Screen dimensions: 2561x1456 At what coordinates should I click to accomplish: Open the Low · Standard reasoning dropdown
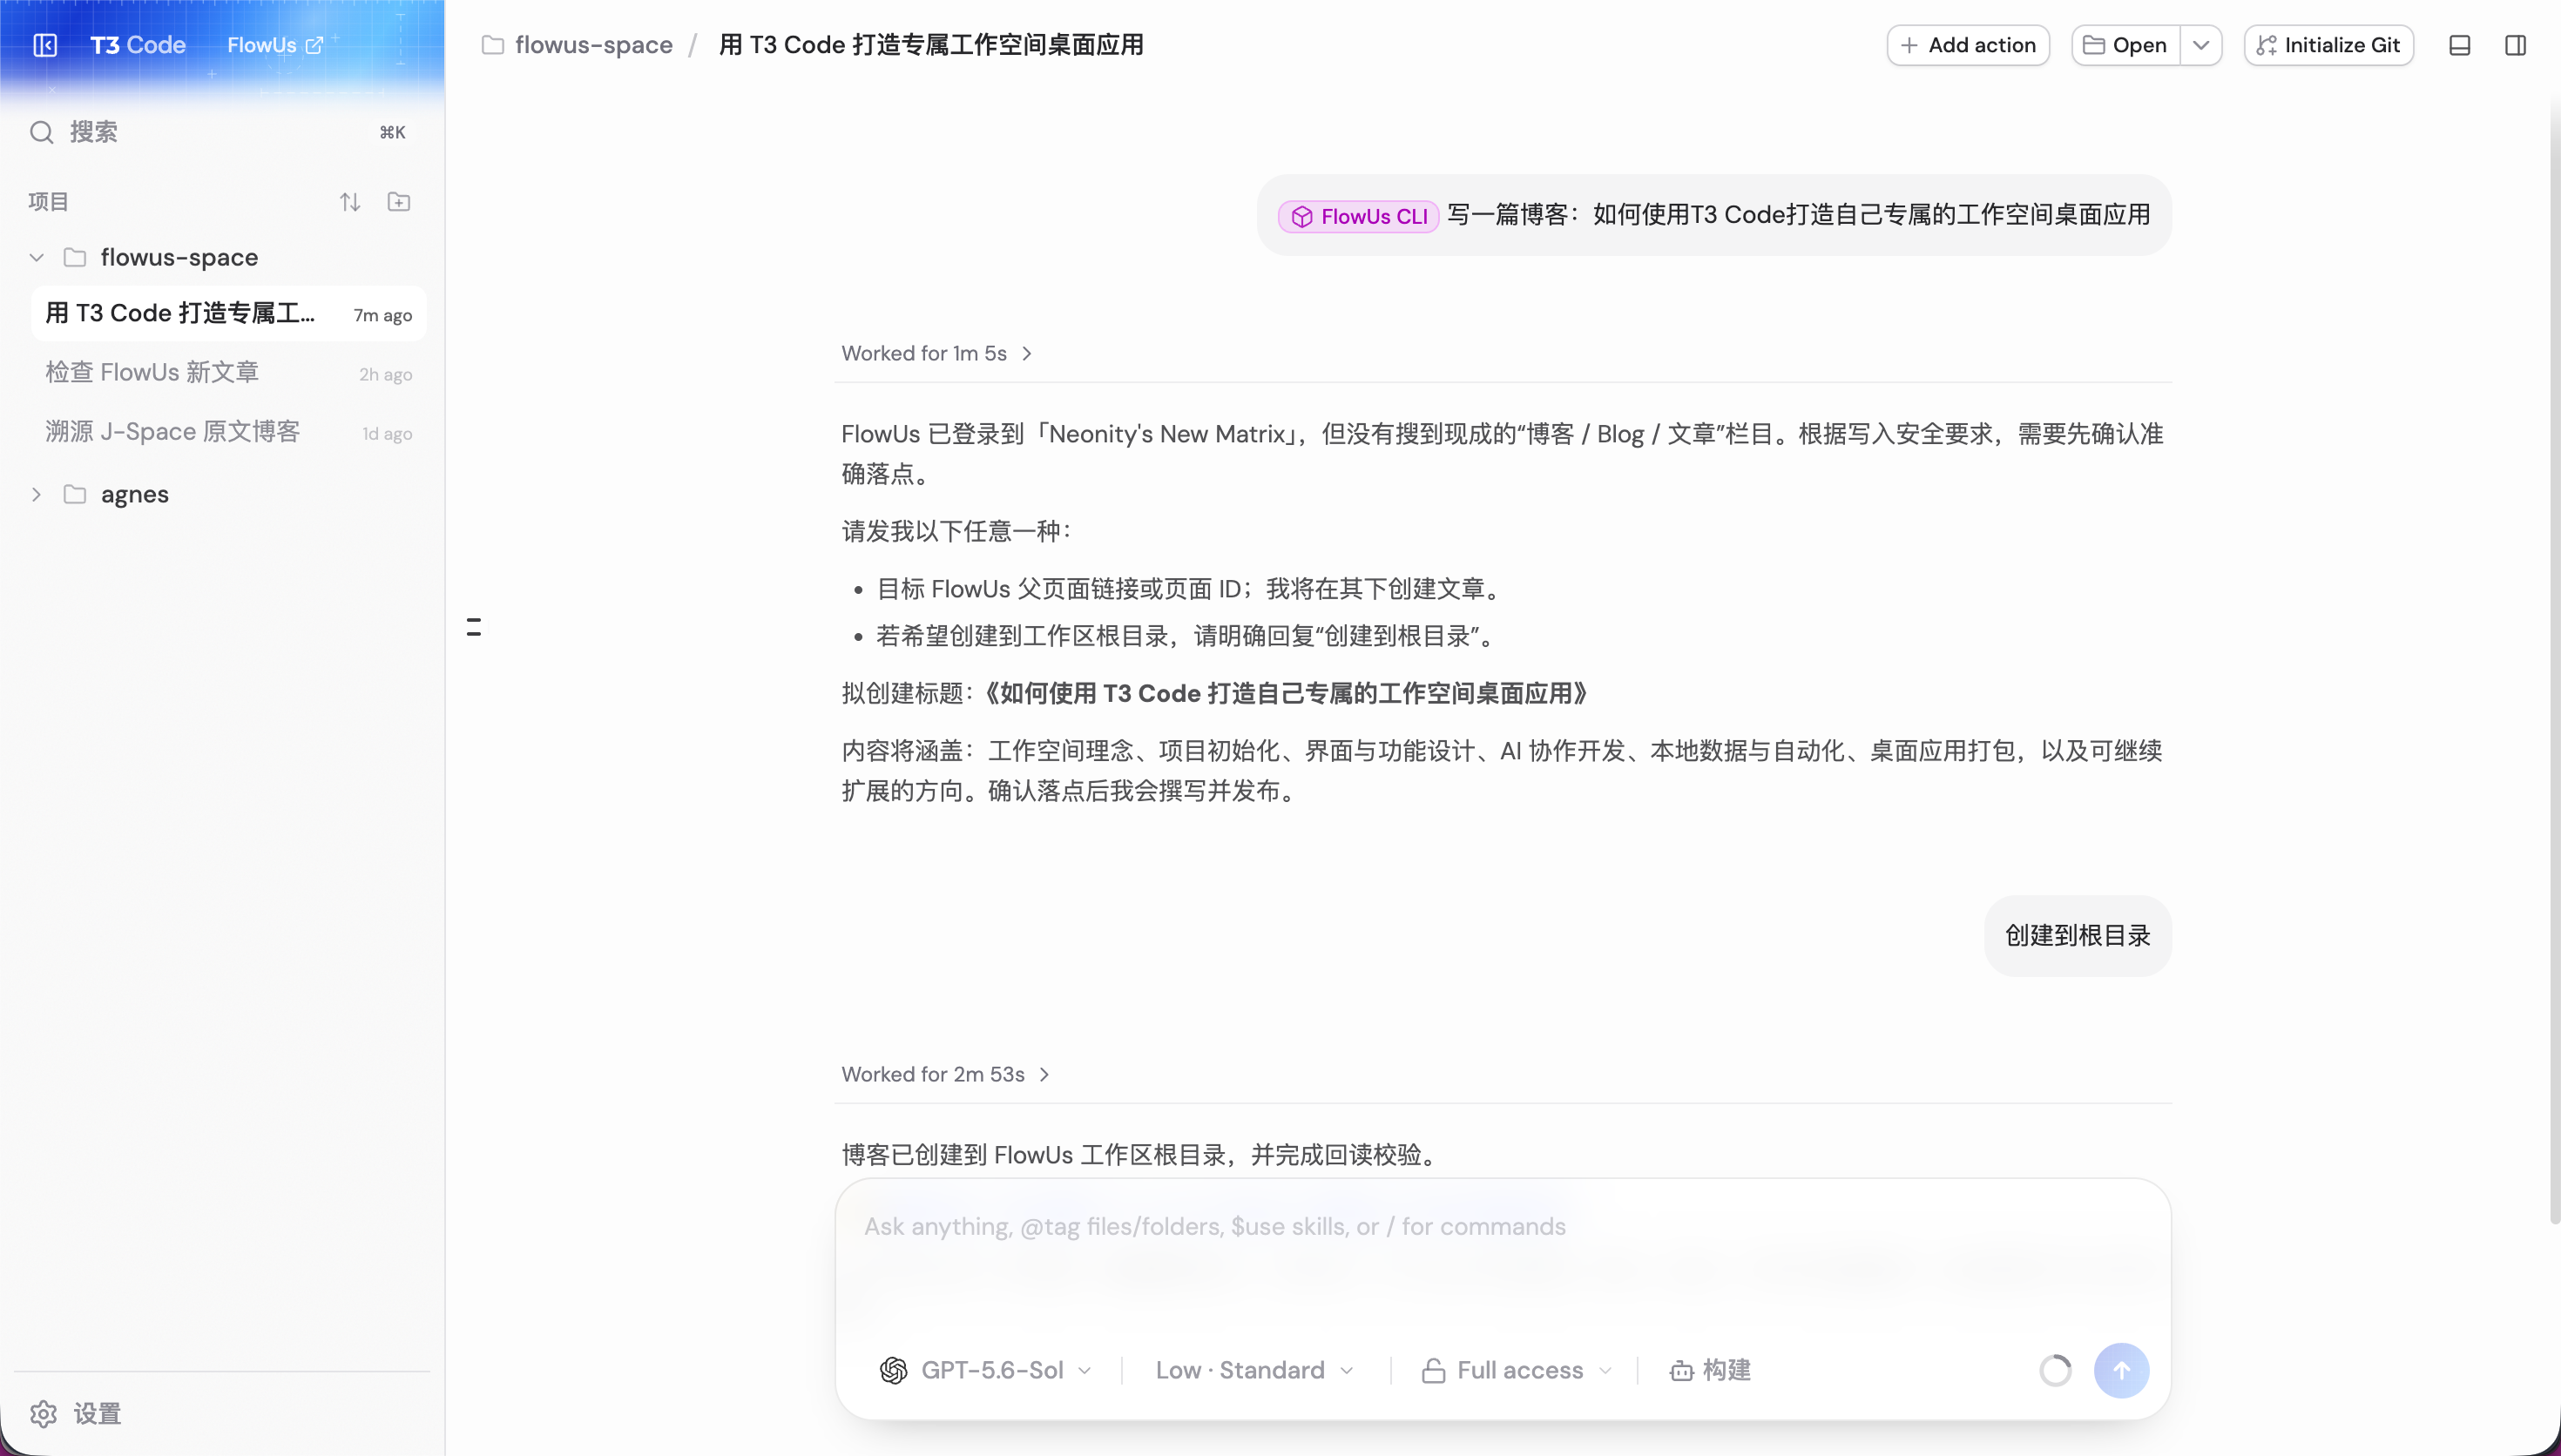click(x=1255, y=1370)
